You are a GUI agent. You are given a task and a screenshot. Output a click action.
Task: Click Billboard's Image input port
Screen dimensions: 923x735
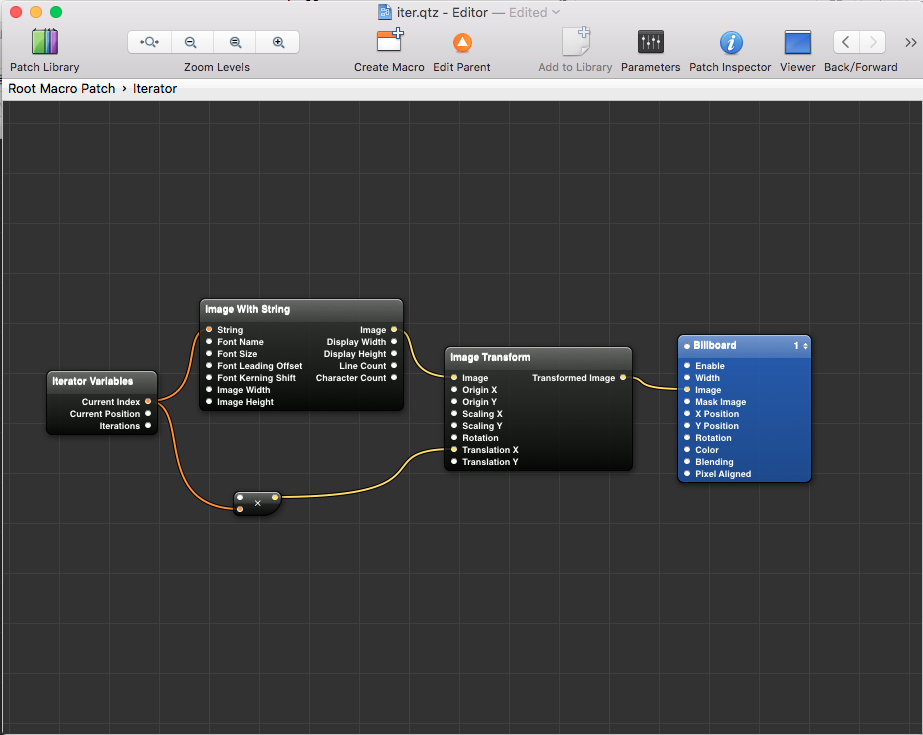coord(687,390)
